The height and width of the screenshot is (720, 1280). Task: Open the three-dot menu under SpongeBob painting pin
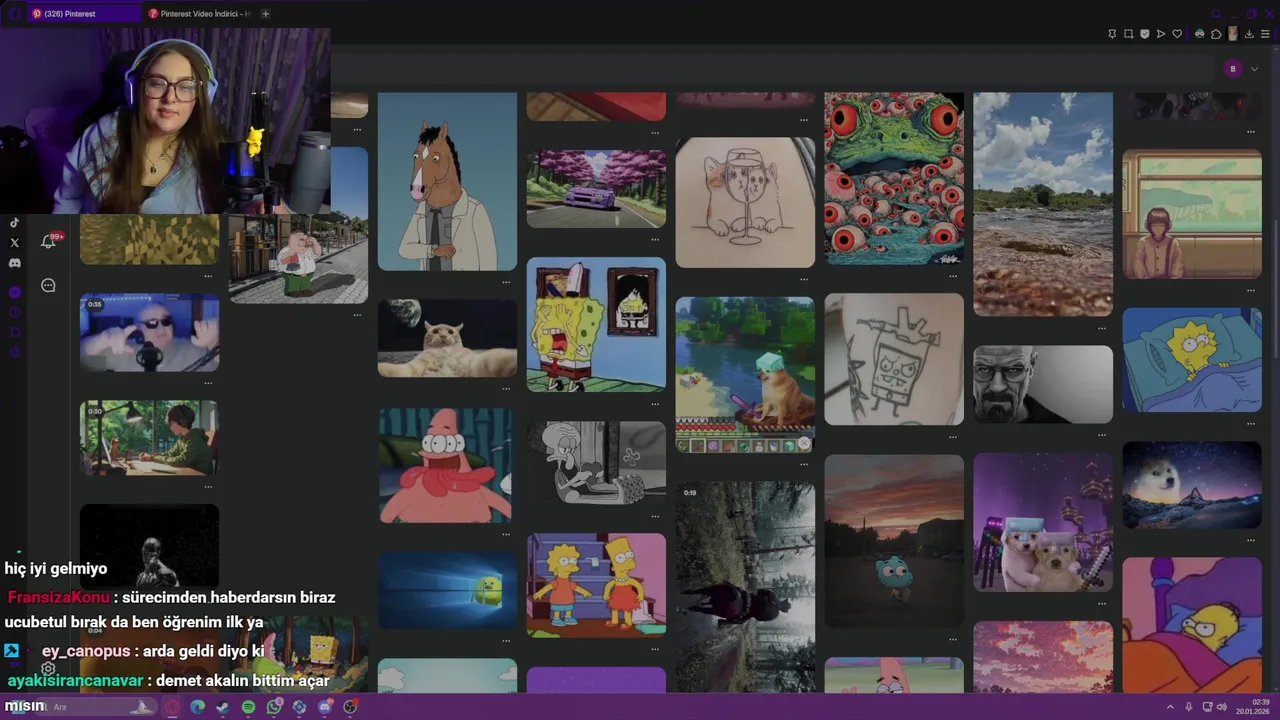655,403
